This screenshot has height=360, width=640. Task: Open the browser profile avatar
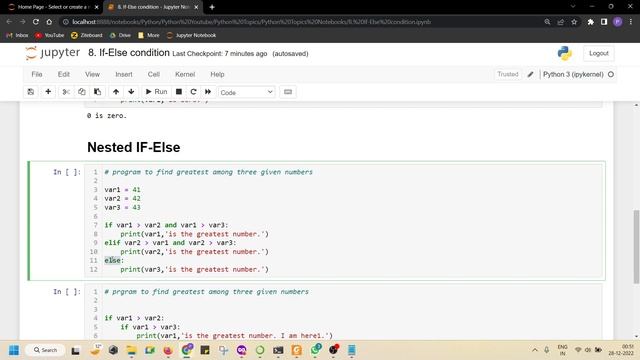[617, 22]
